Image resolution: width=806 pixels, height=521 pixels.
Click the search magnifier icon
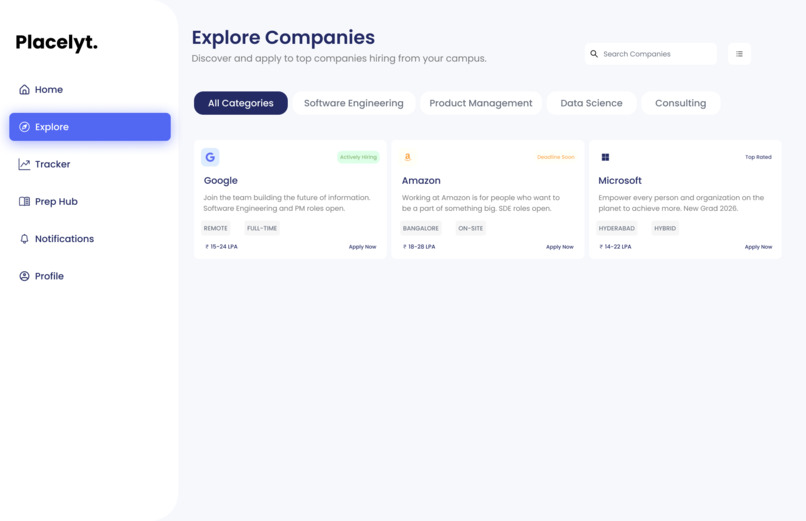594,54
